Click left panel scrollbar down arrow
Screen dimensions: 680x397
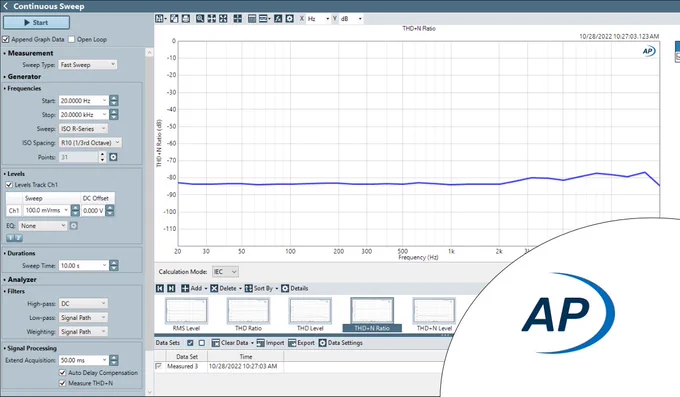tap(150, 392)
